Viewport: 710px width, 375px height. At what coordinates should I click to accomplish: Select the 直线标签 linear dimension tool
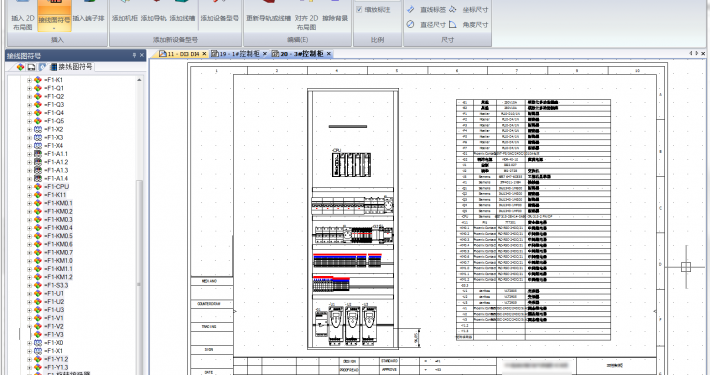click(x=426, y=10)
